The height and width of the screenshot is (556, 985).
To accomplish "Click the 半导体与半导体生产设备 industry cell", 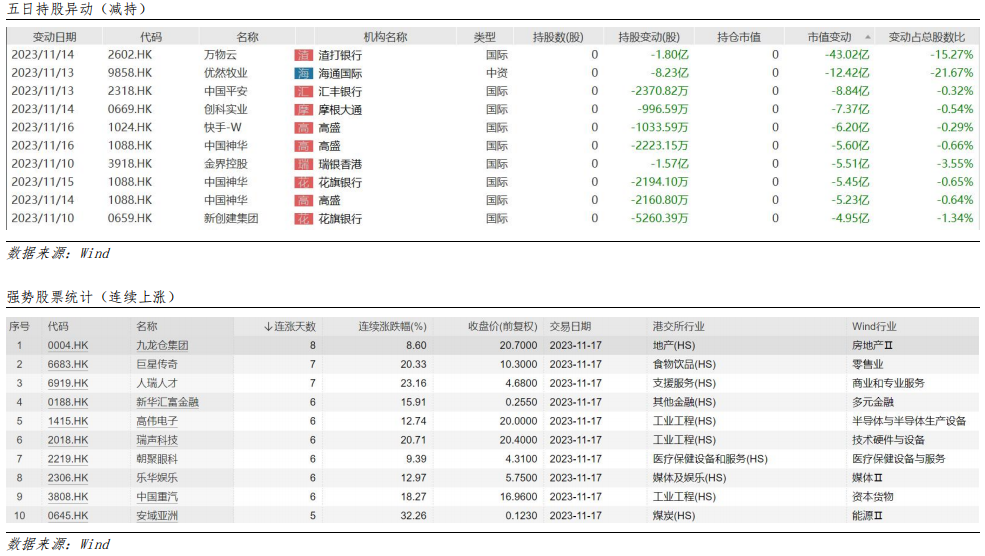I will (x=909, y=421).
